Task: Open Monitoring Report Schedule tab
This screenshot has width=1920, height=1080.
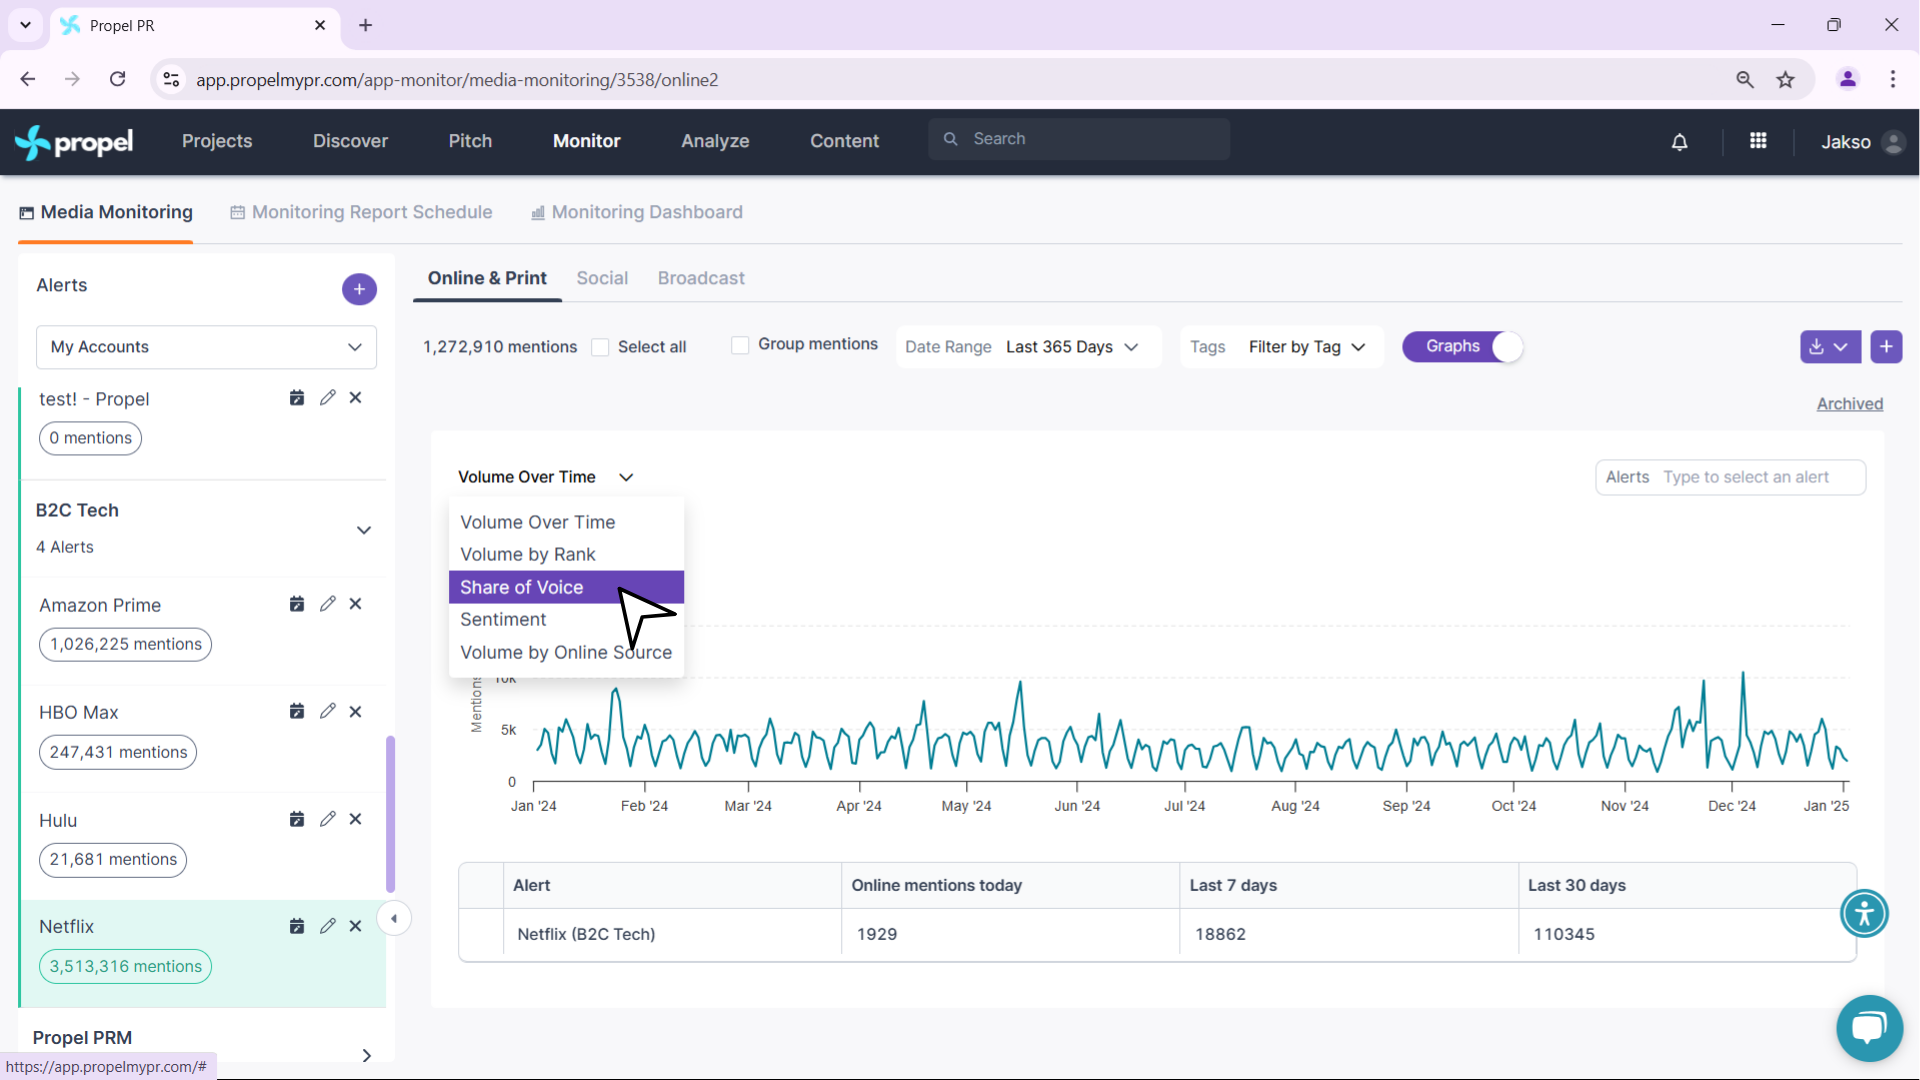Action: [x=361, y=212]
